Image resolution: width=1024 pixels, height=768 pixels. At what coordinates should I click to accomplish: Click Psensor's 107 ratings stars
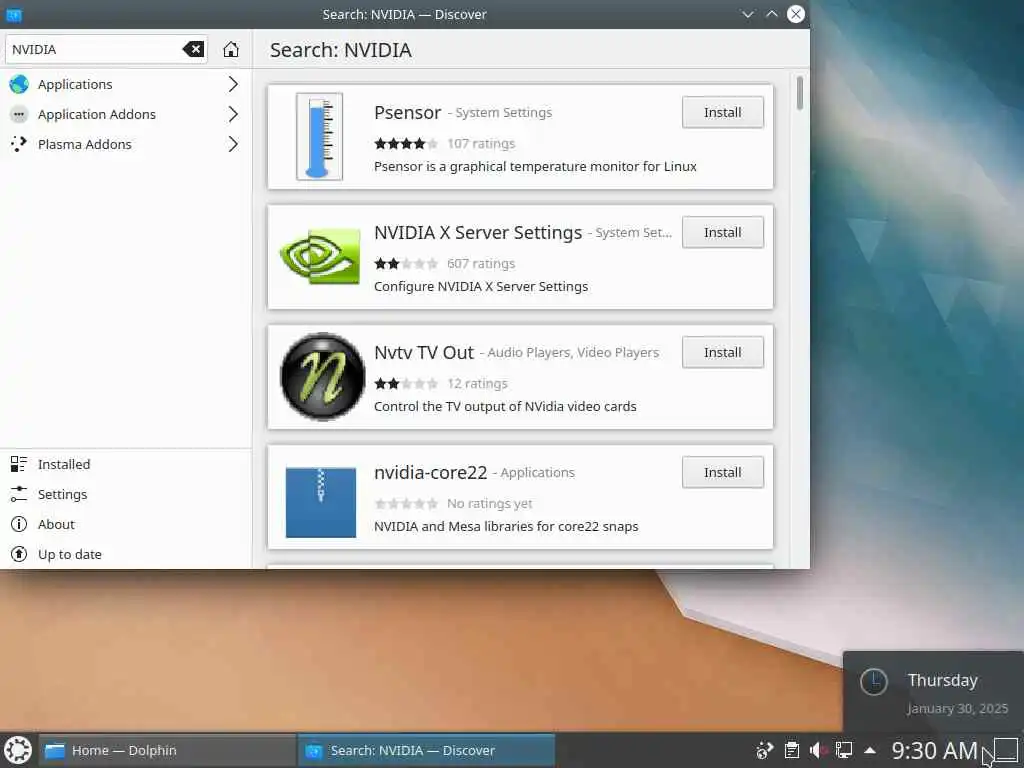click(406, 144)
